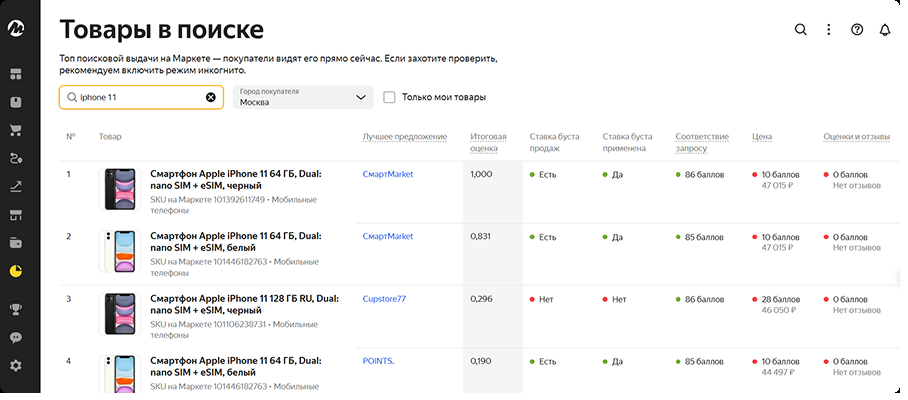Open the Cupstore77 seller link

(x=385, y=299)
